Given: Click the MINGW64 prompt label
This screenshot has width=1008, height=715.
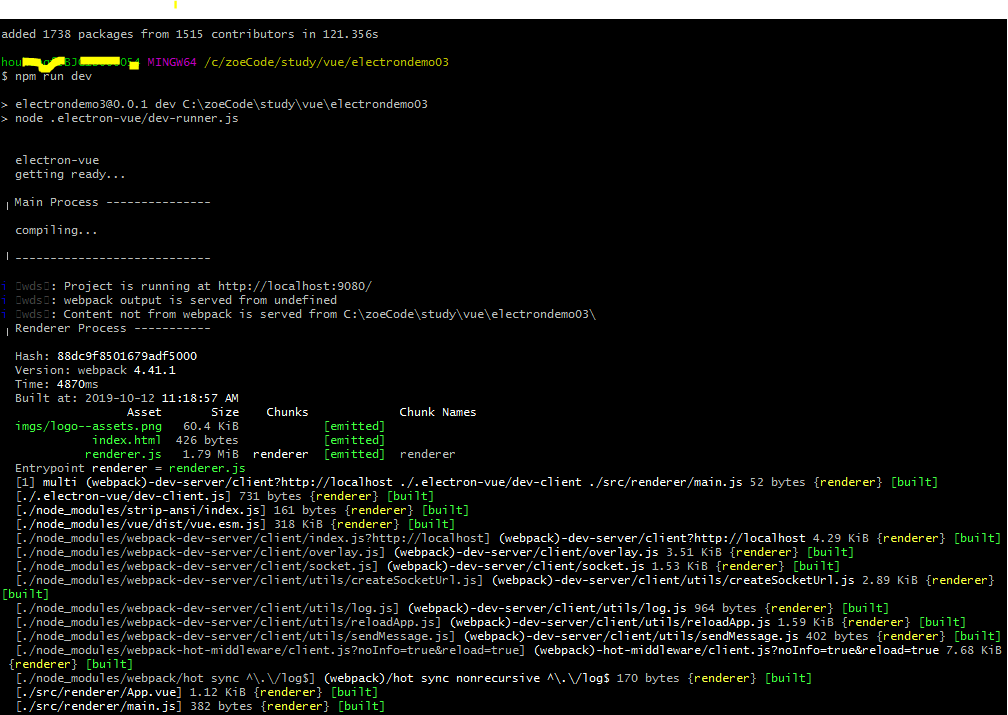Looking at the screenshot, I should tap(172, 62).
